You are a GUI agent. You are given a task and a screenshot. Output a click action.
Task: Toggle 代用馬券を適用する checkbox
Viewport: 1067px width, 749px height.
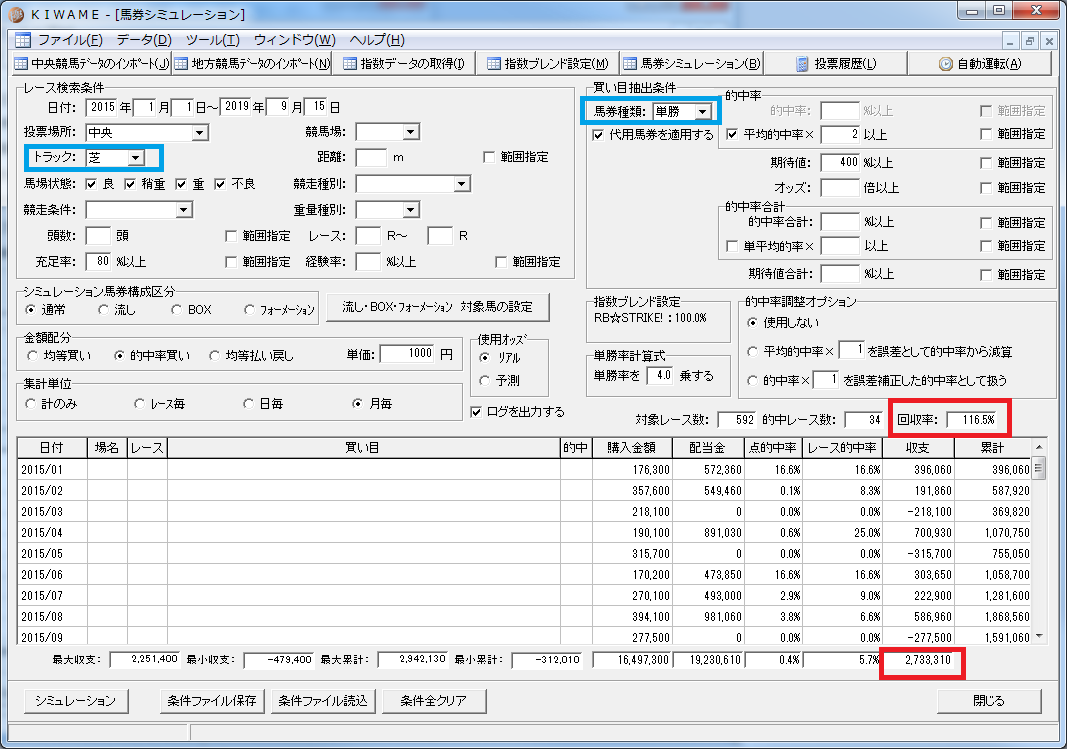pos(597,135)
